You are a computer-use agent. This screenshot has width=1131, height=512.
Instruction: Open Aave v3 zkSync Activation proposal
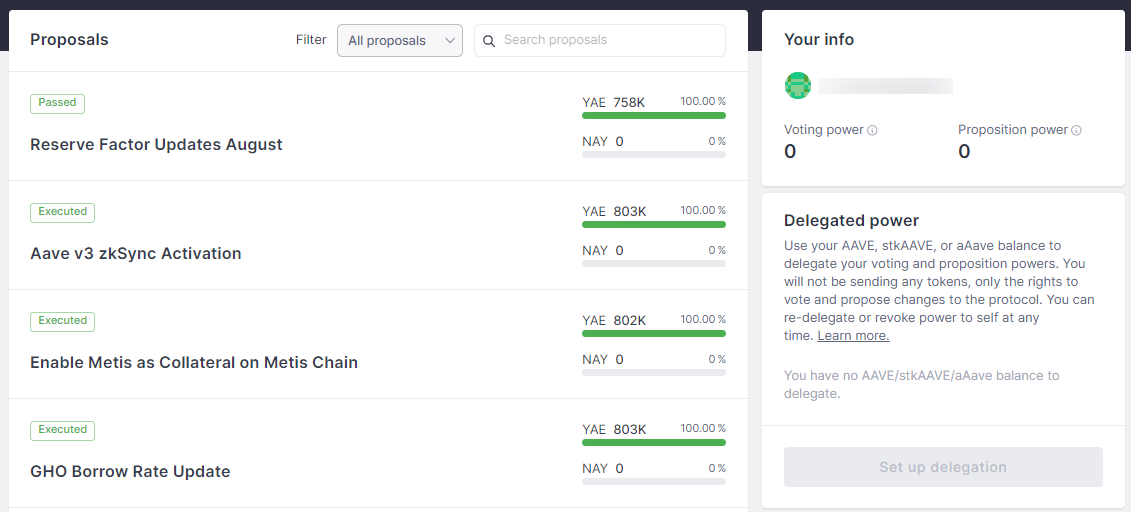136,254
